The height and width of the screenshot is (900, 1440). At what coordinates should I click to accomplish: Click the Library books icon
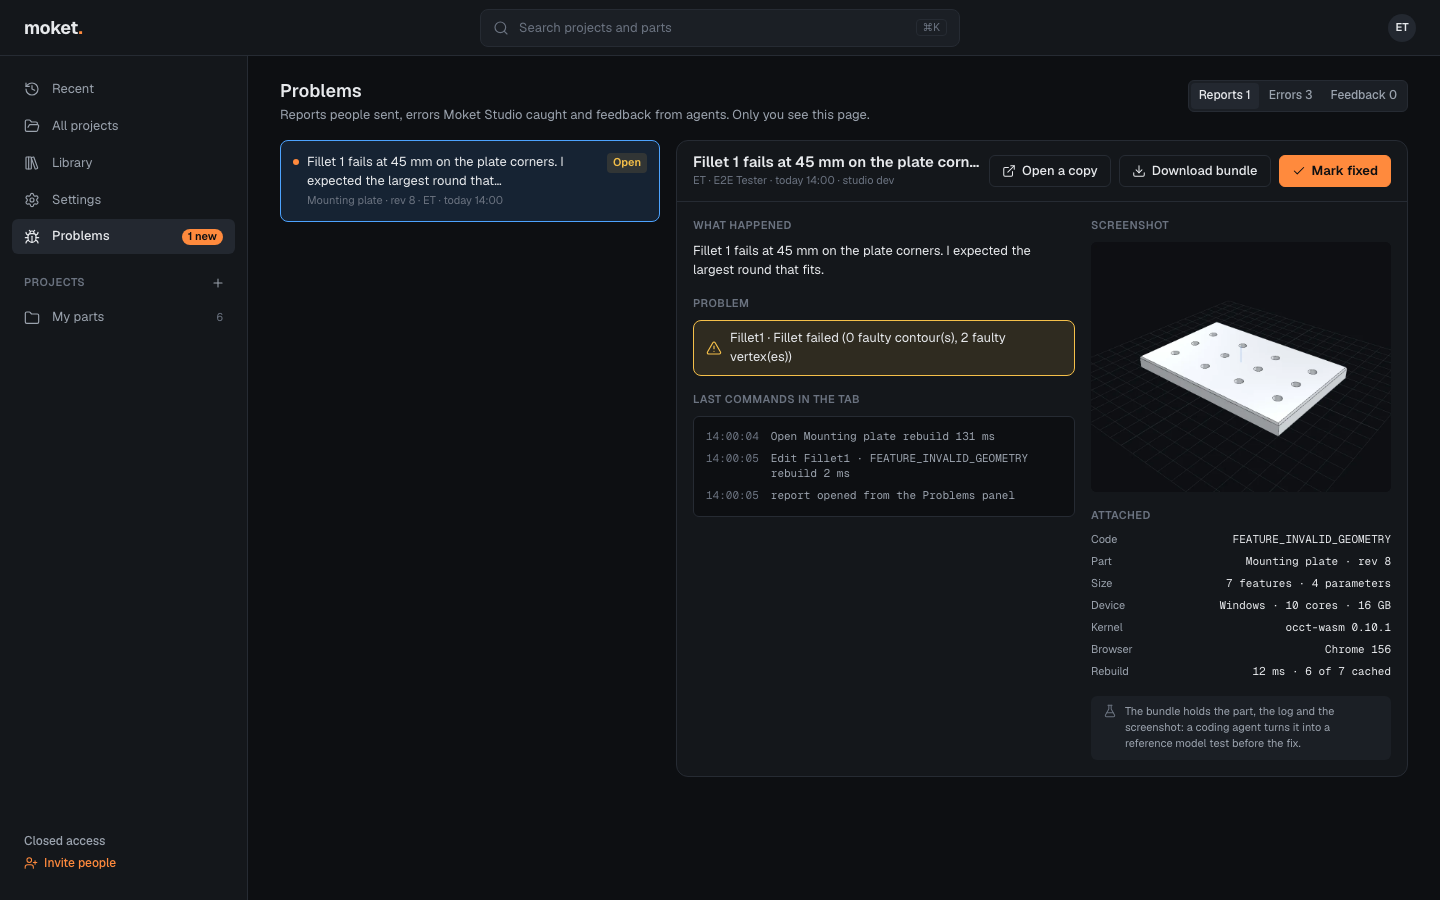click(x=32, y=163)
